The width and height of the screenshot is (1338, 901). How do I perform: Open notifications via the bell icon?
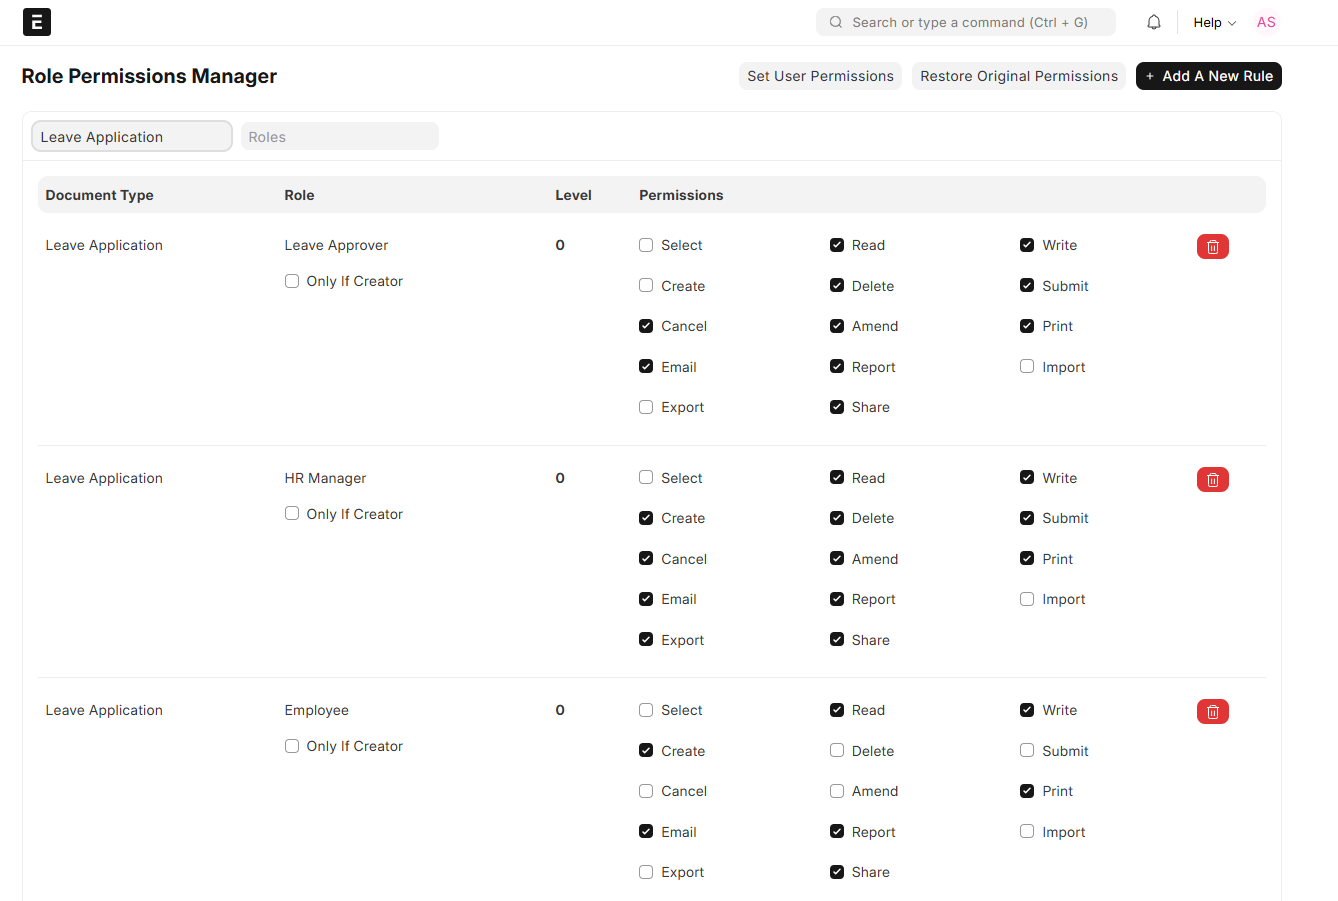point(1153,21)
